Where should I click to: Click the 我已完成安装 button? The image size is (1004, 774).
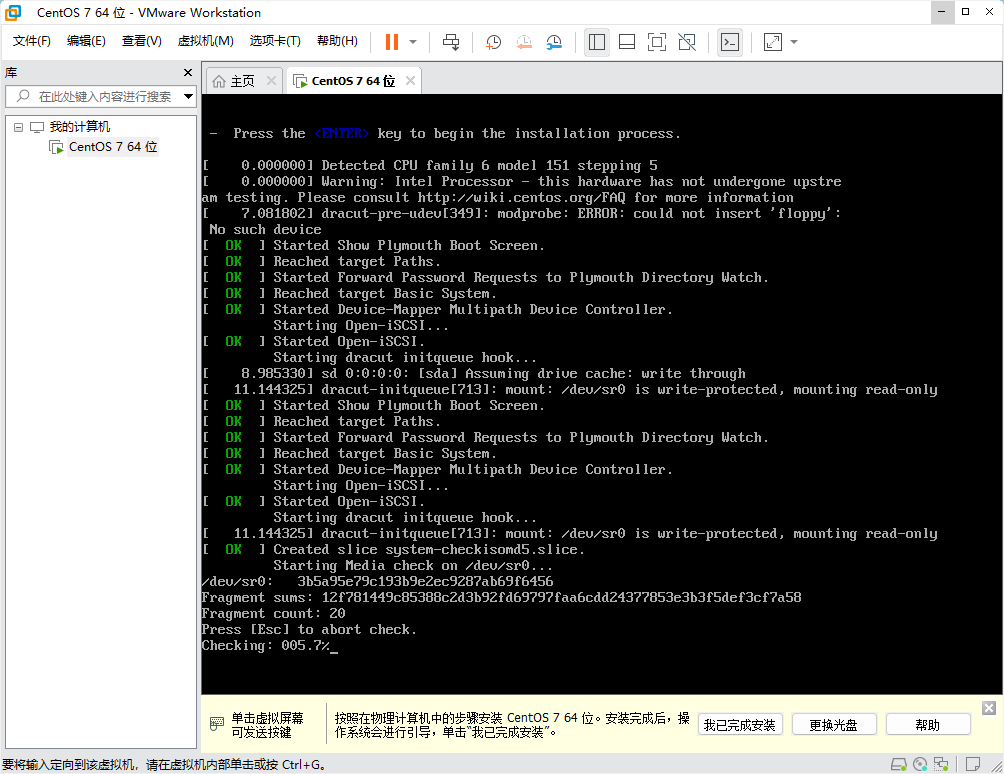point(740,725)
